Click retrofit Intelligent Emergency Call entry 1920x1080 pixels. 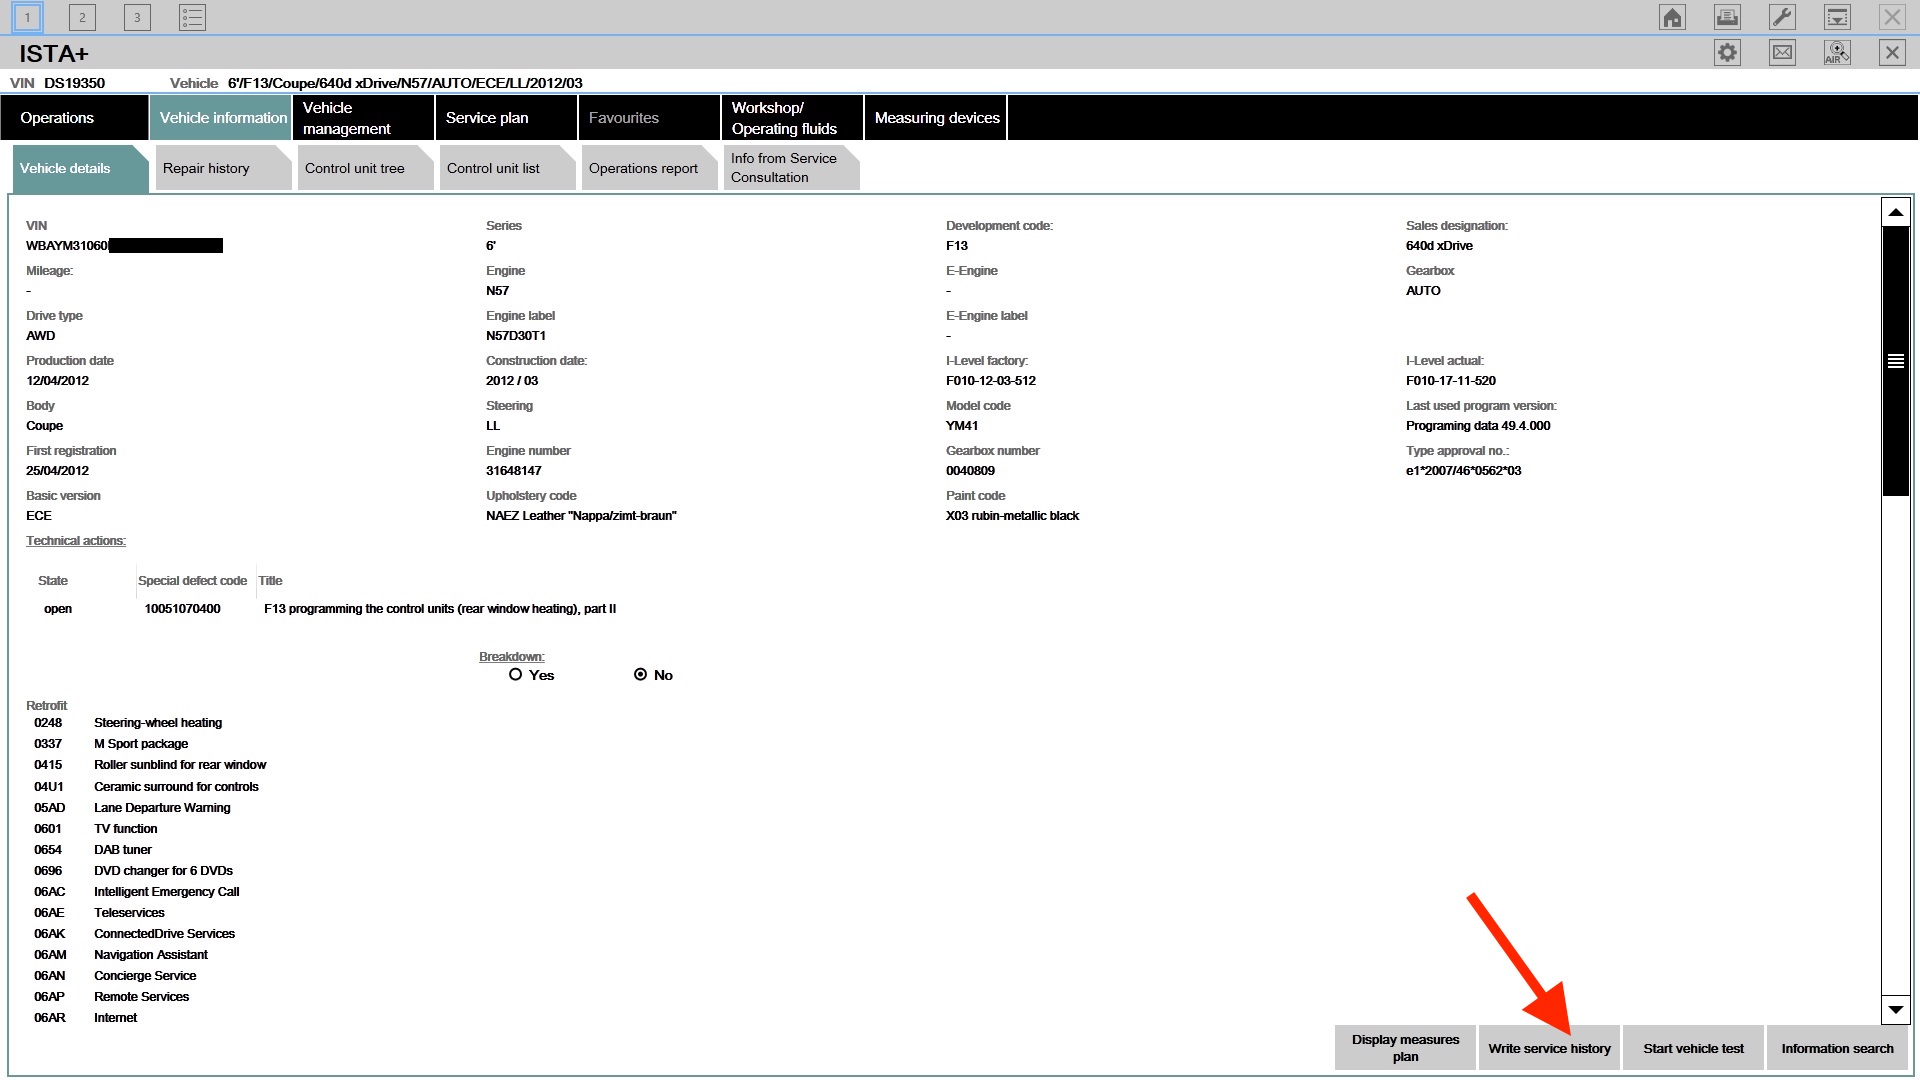click(x=167, y=892)
